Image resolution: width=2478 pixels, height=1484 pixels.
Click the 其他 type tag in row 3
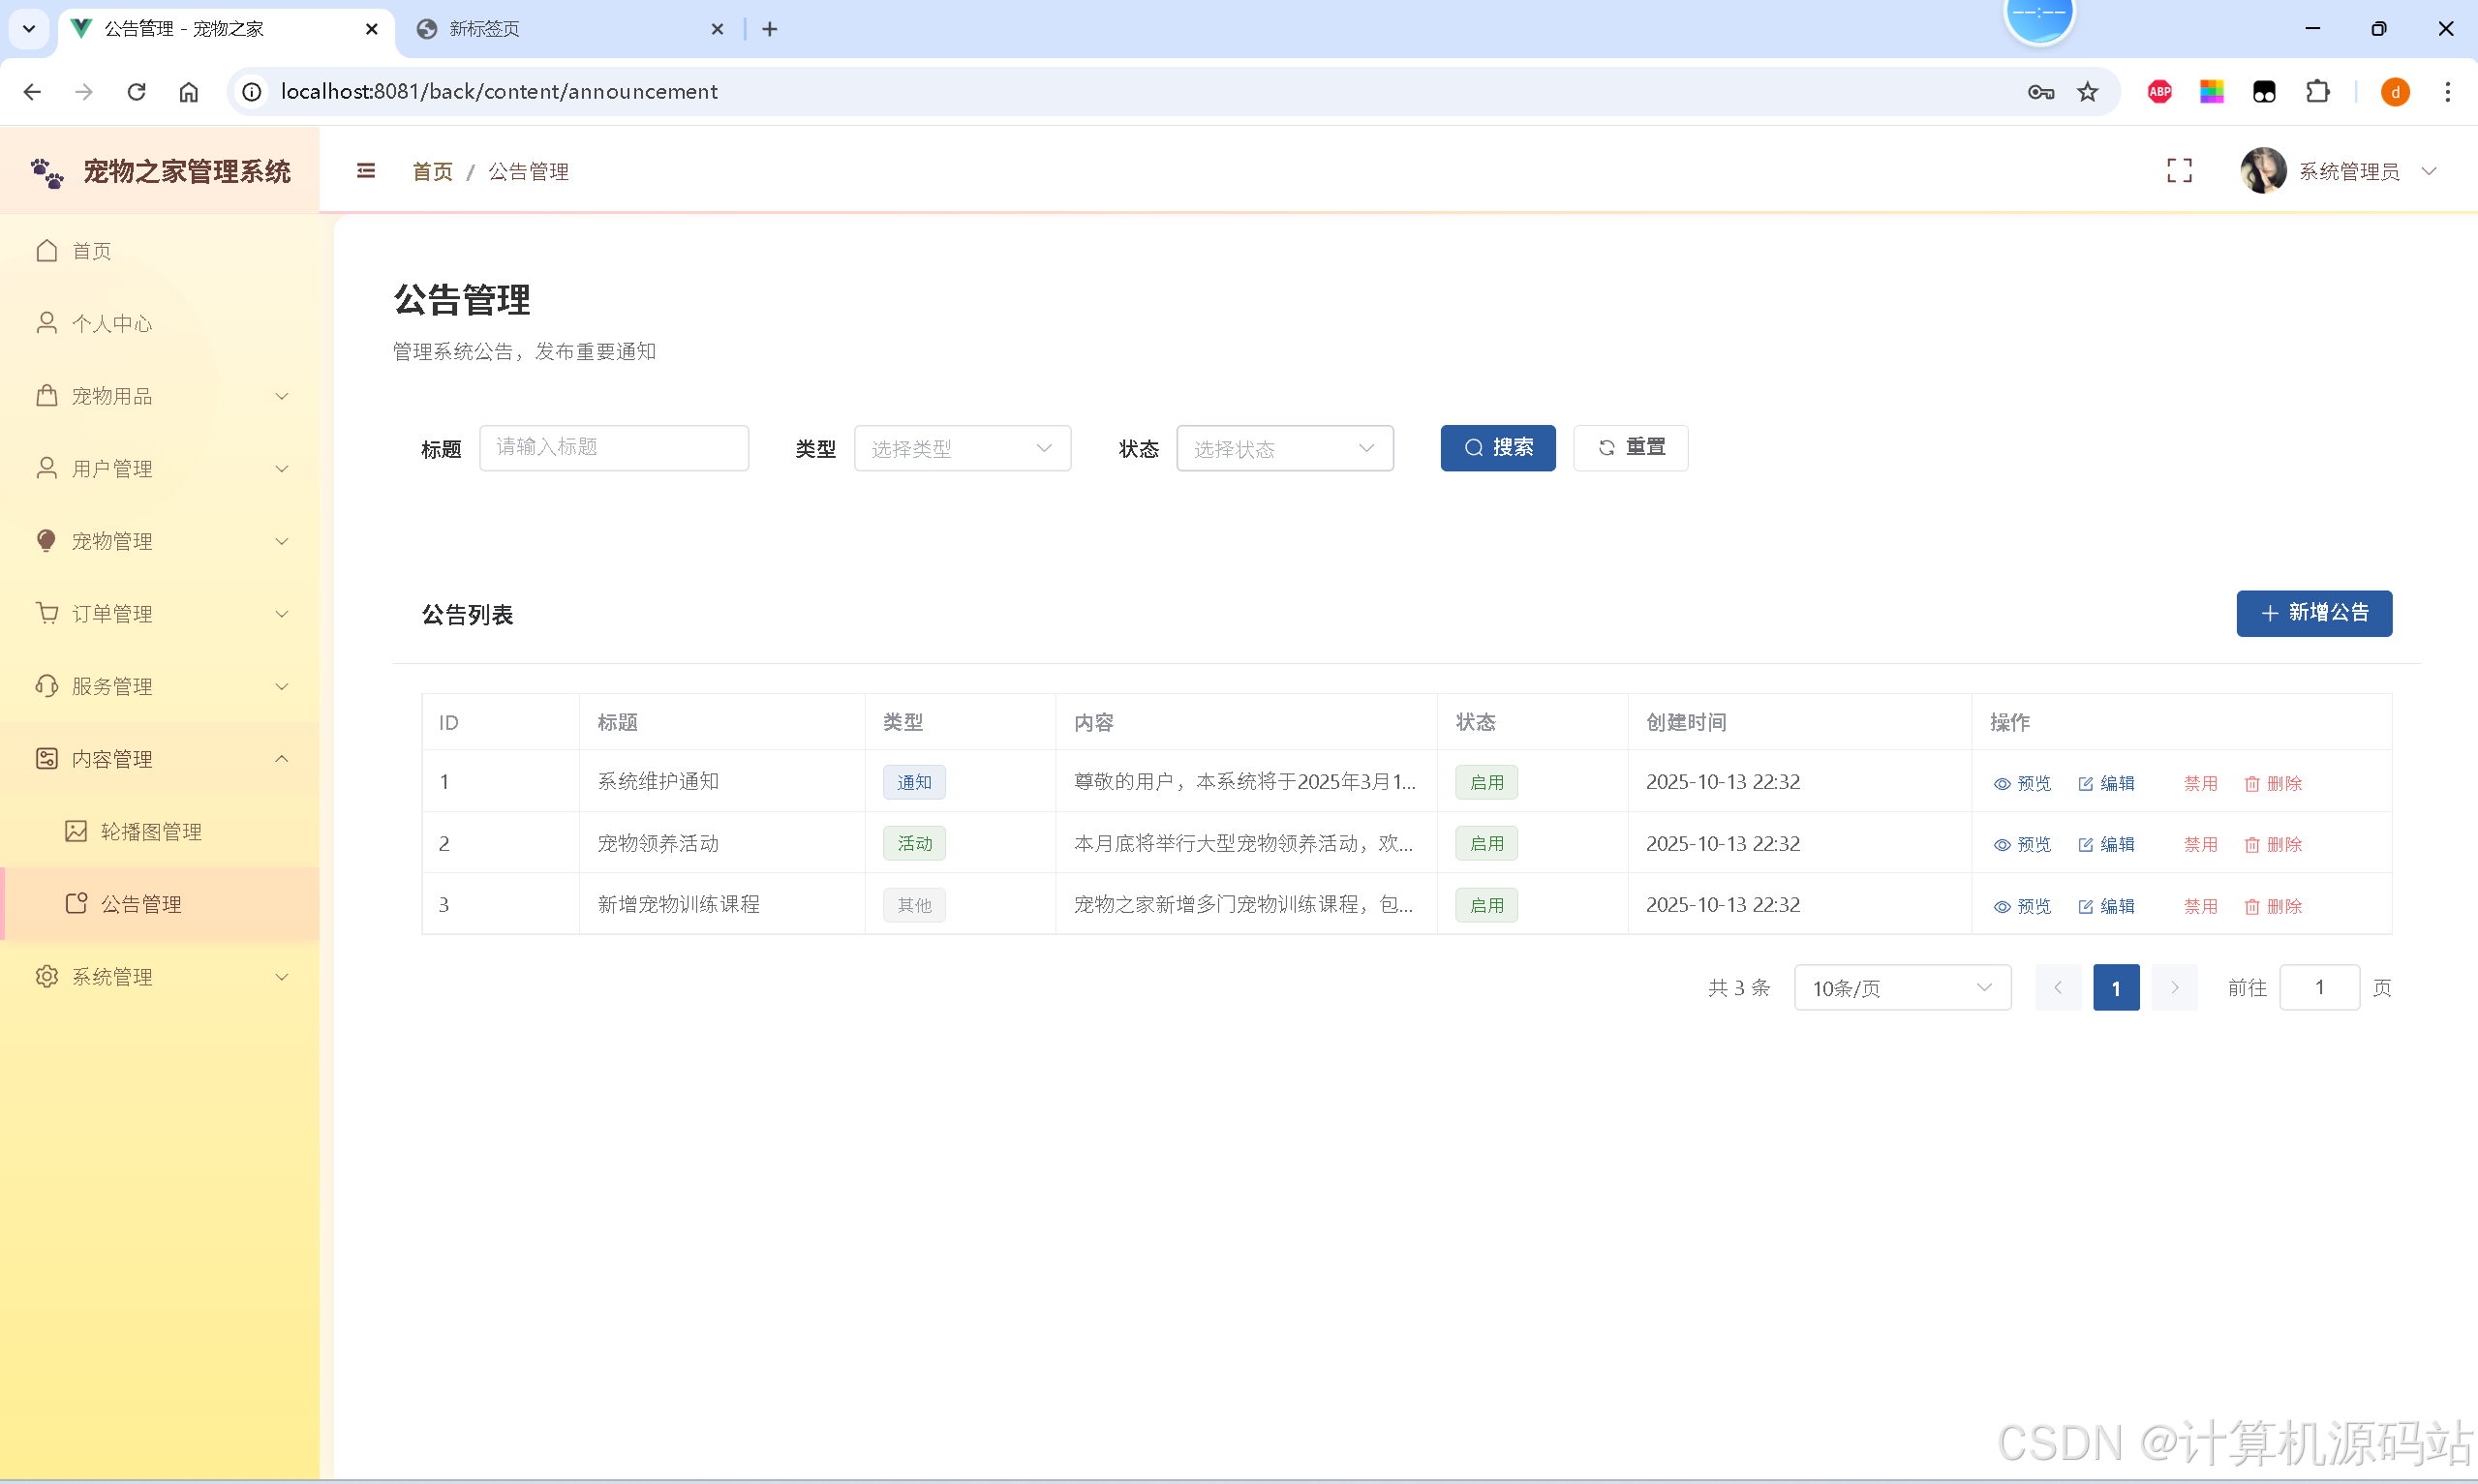[x=914, y=905]
